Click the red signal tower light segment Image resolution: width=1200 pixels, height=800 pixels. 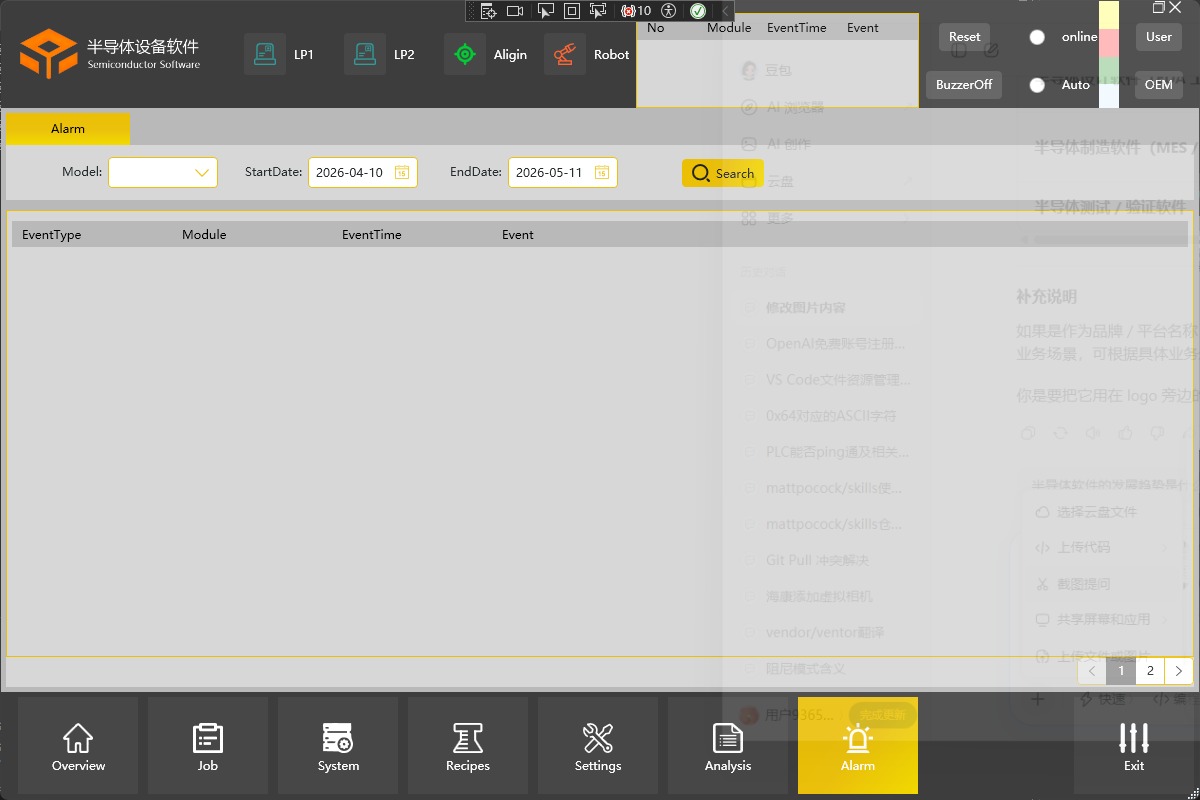click(x=1109, y=42)
